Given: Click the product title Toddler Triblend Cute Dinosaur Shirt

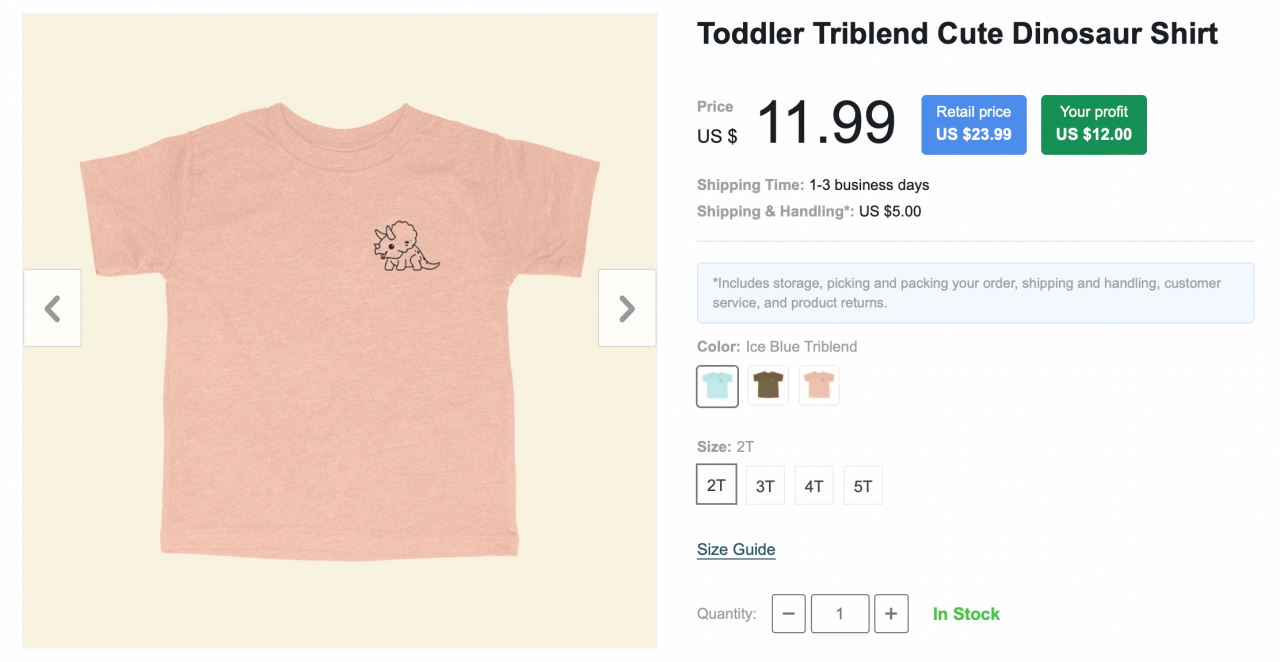Looking at the screenshot, I should pyautogui.click(x=957, y=33).
